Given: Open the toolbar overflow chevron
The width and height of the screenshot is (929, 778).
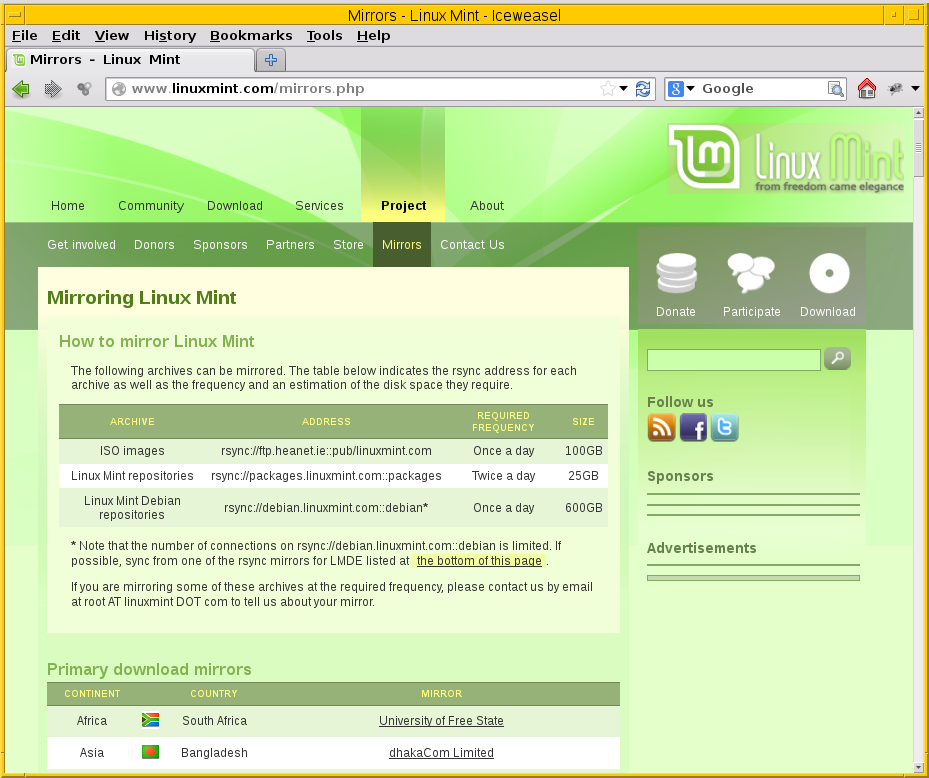Looking at the screenshot, I should [x=913, y=88].
